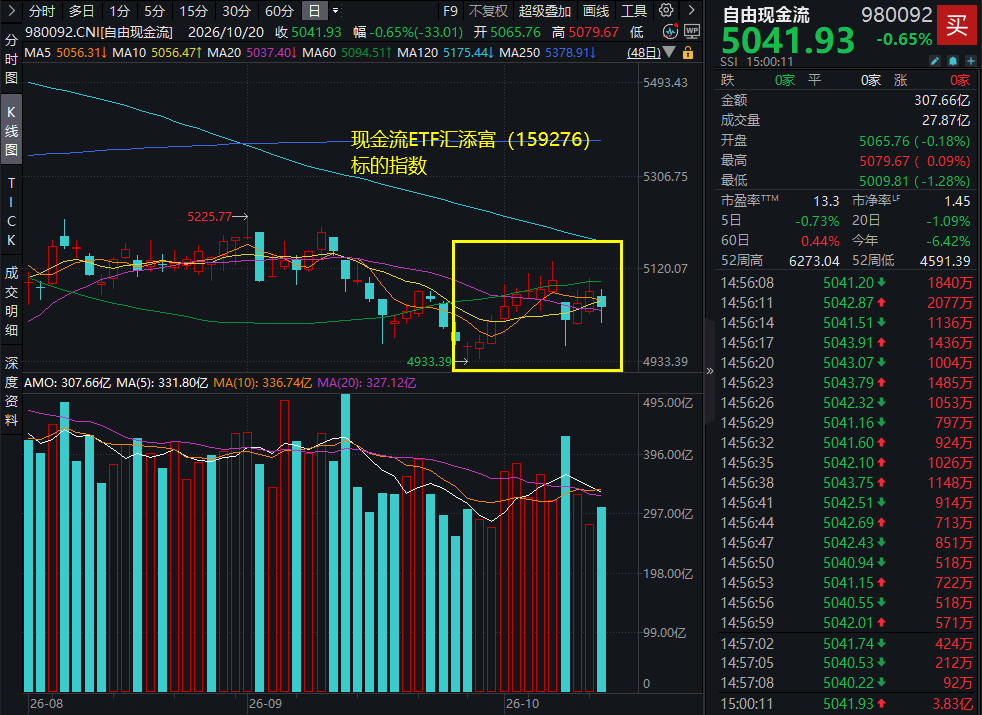Select the 15分 period tab

[193, 11]
